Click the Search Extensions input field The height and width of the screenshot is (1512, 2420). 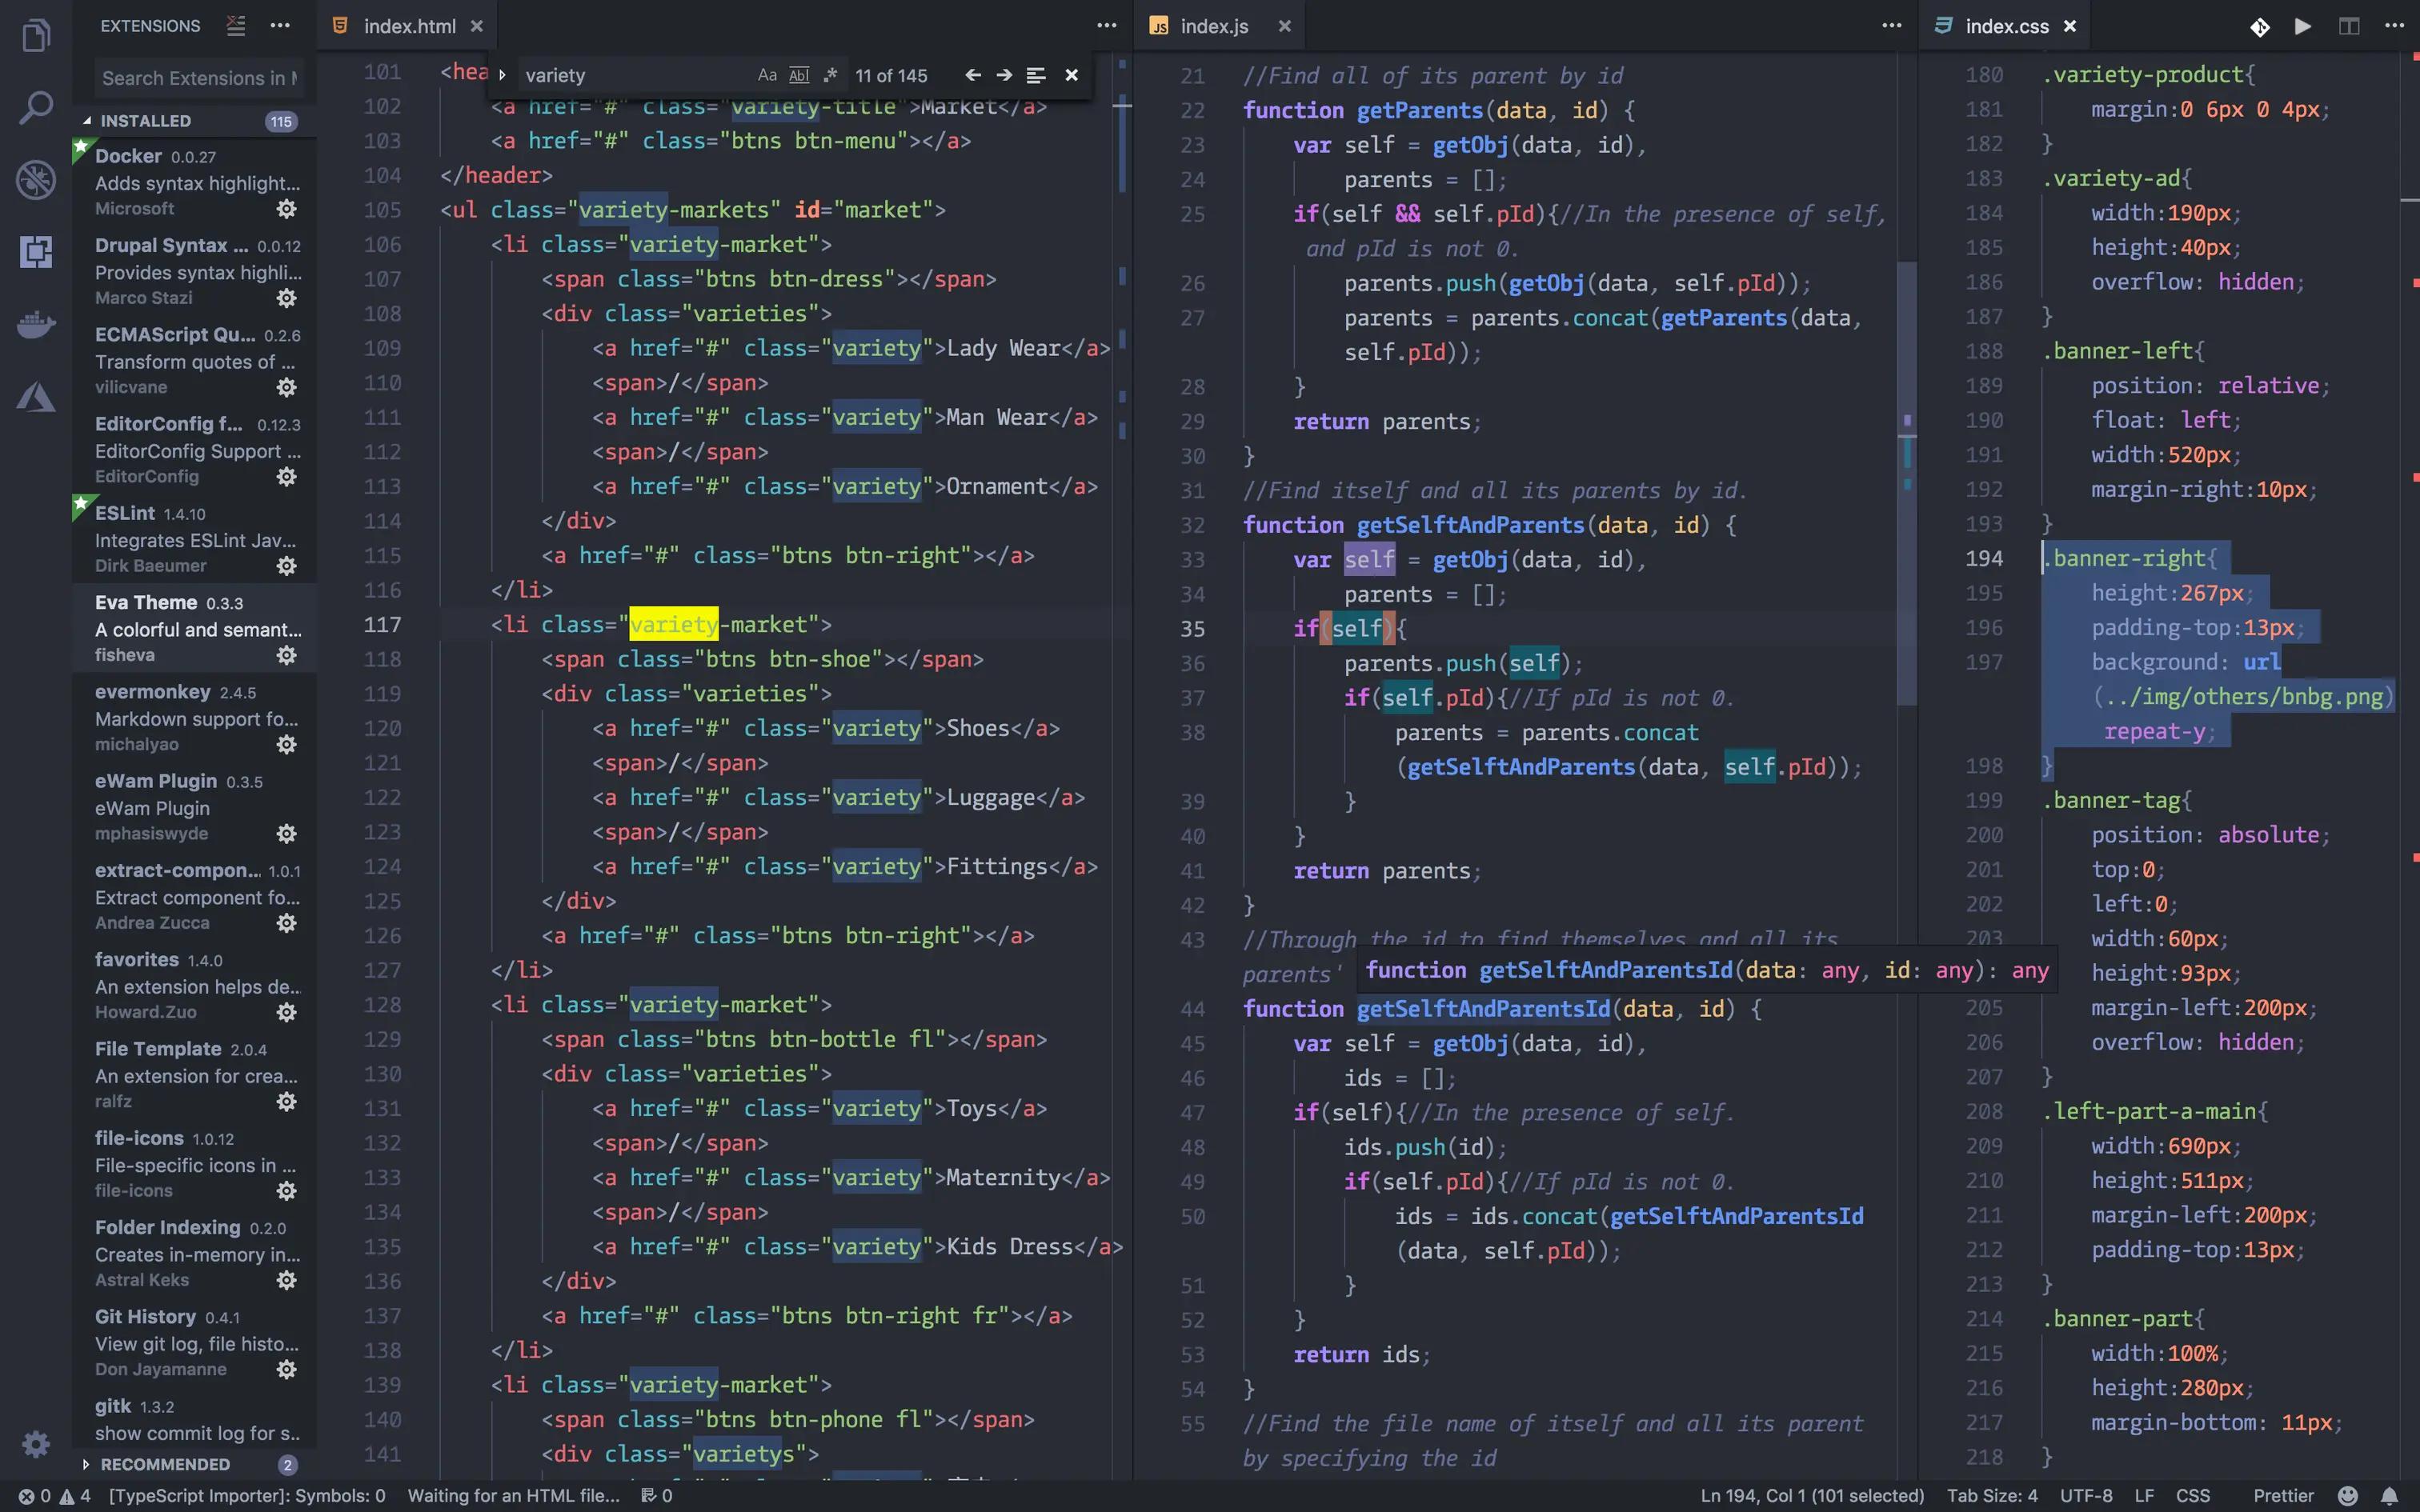pyautogui.click(x=198, y=78)
